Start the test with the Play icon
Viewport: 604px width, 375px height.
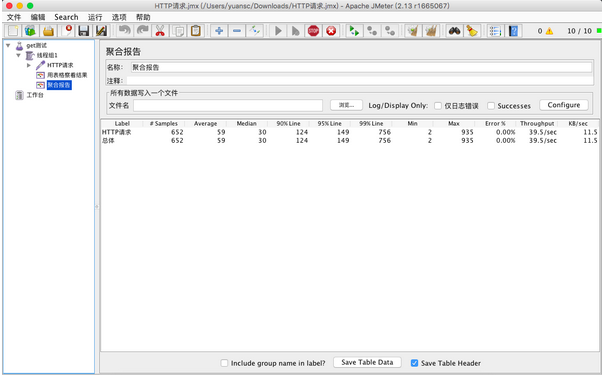(x=278, y=31)
